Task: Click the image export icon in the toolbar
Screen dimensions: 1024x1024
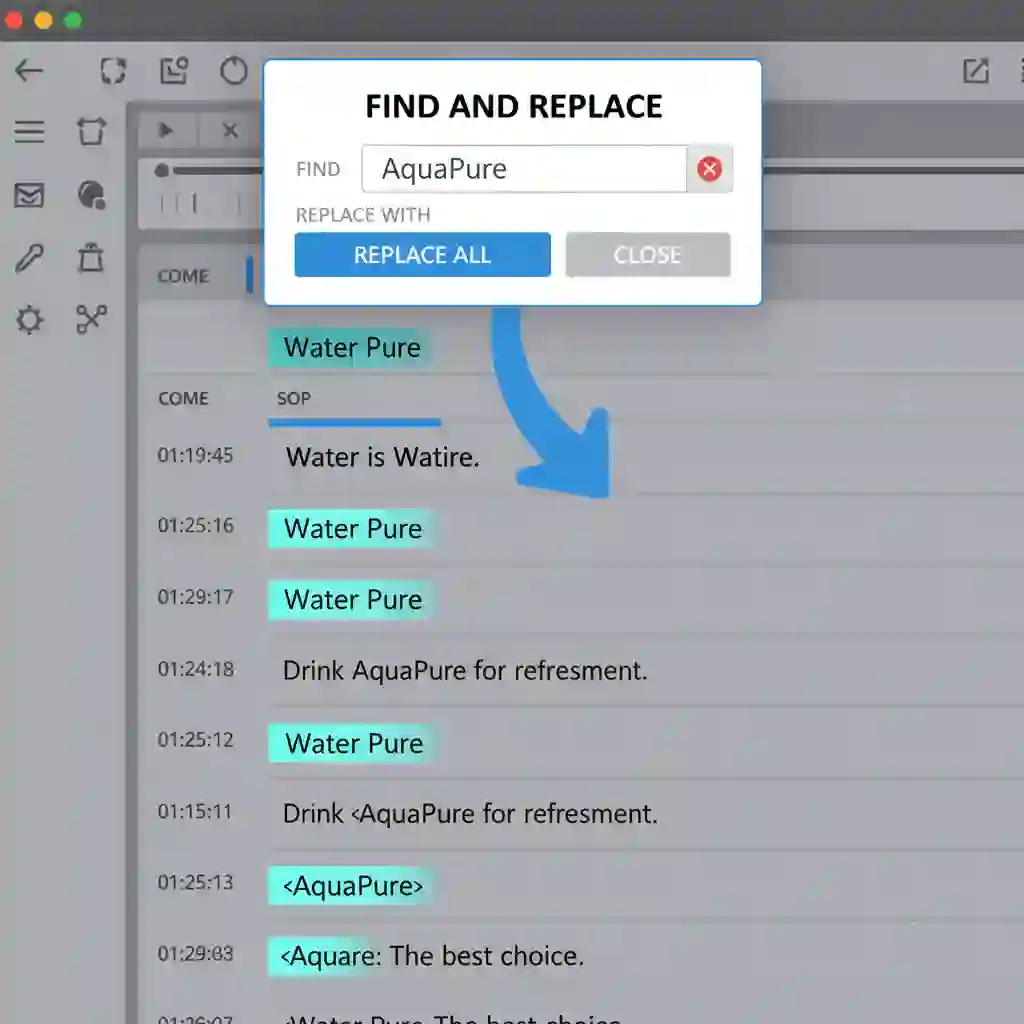Action: (x=174, y=71)
